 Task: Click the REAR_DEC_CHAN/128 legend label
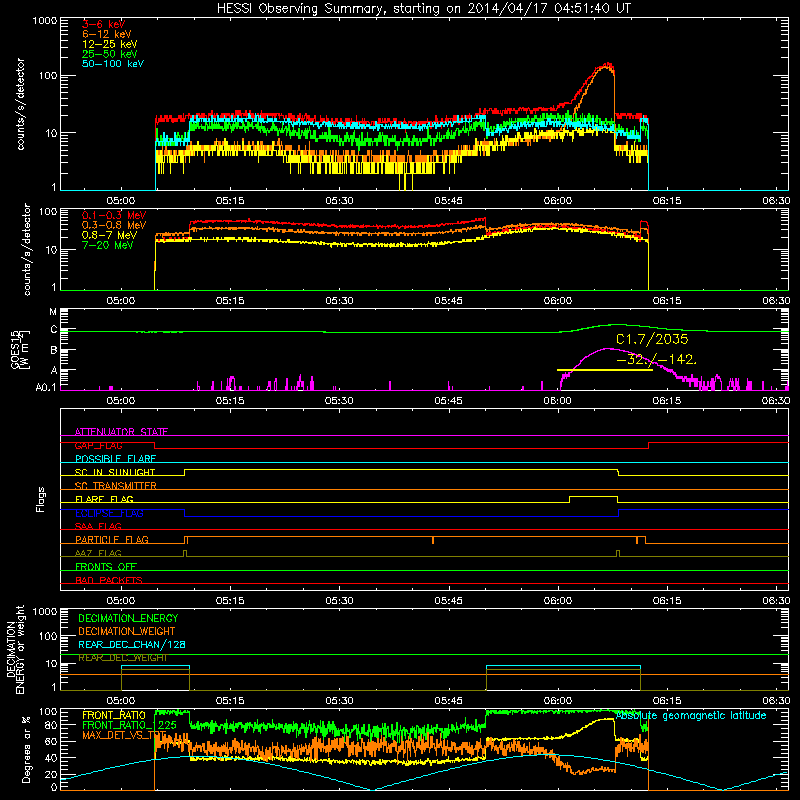(x=132, y=644)
